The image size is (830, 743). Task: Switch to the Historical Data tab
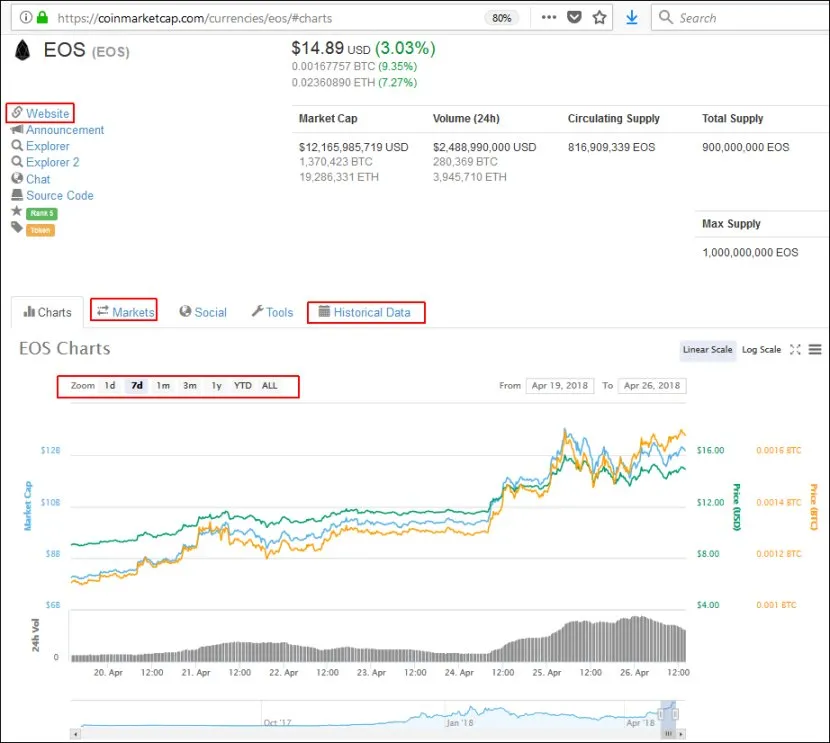click(x=365, y=312)
